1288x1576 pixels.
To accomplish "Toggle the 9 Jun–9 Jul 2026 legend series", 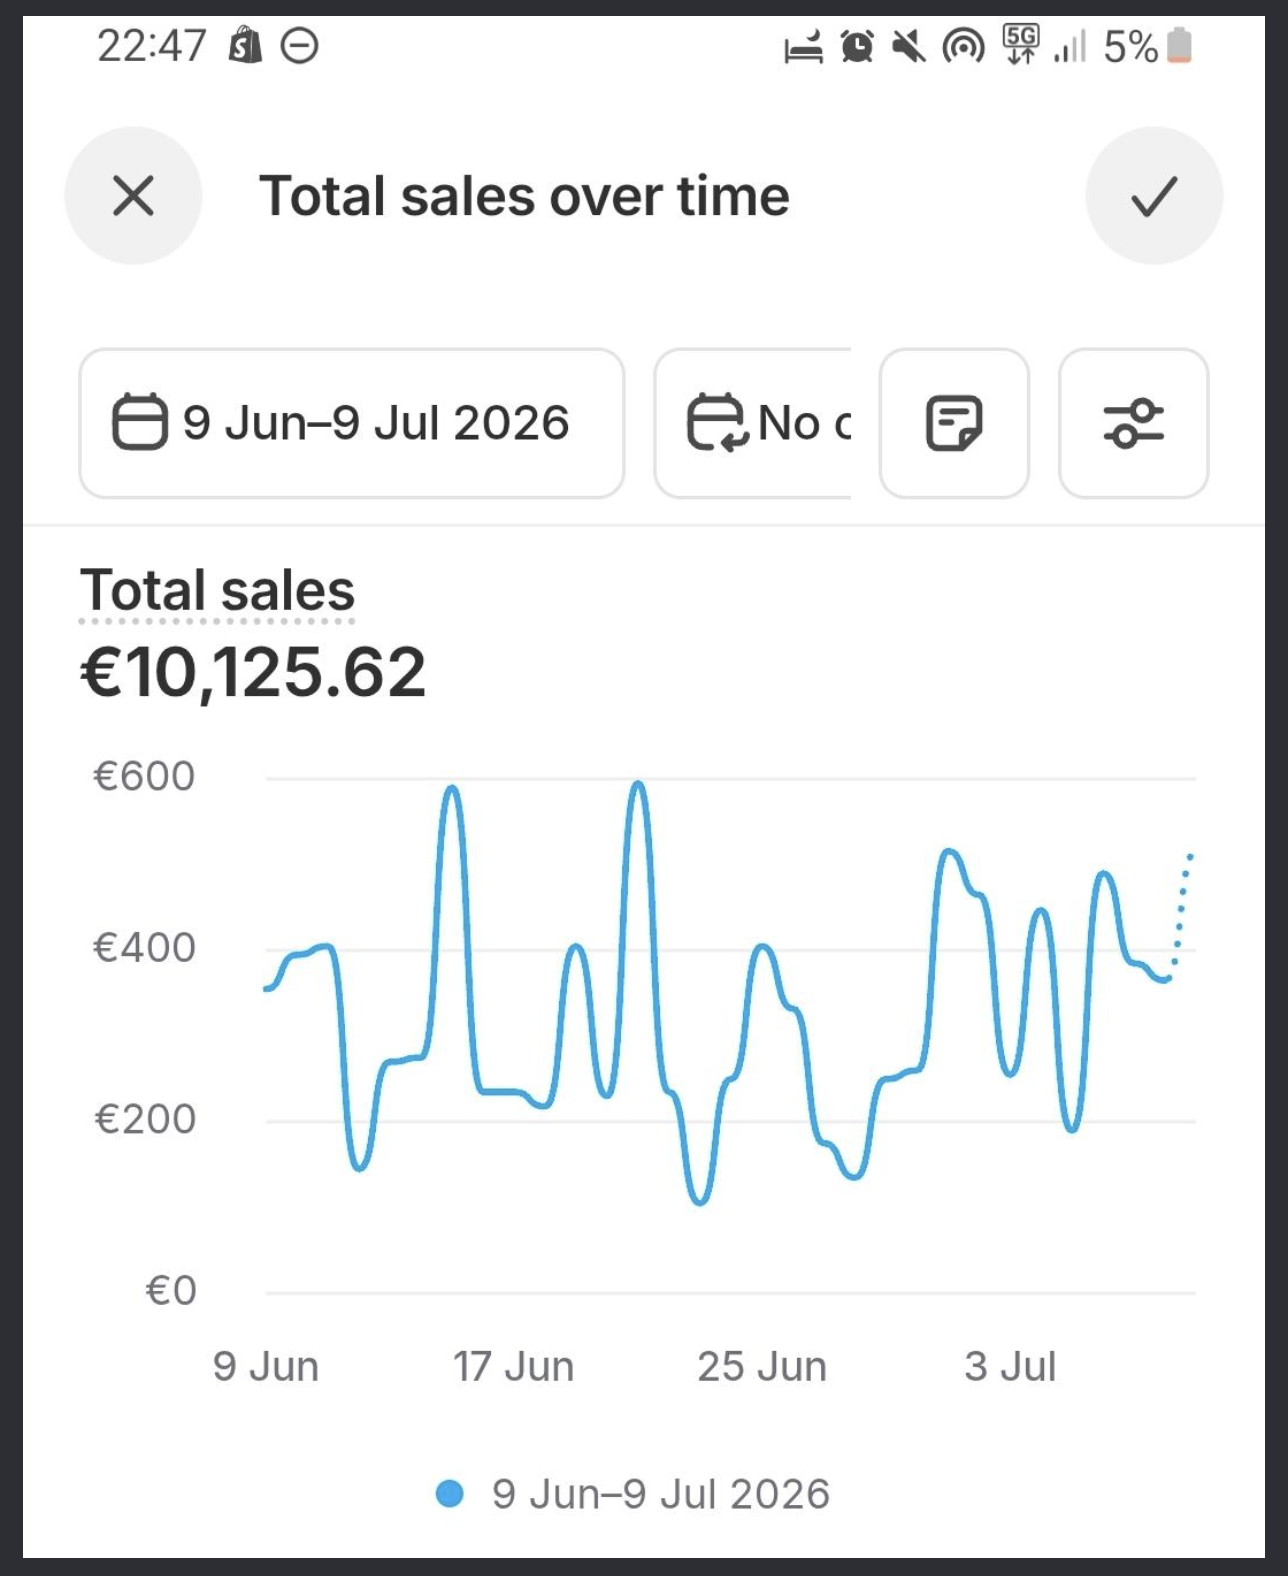I will [x=632, y=1494].
